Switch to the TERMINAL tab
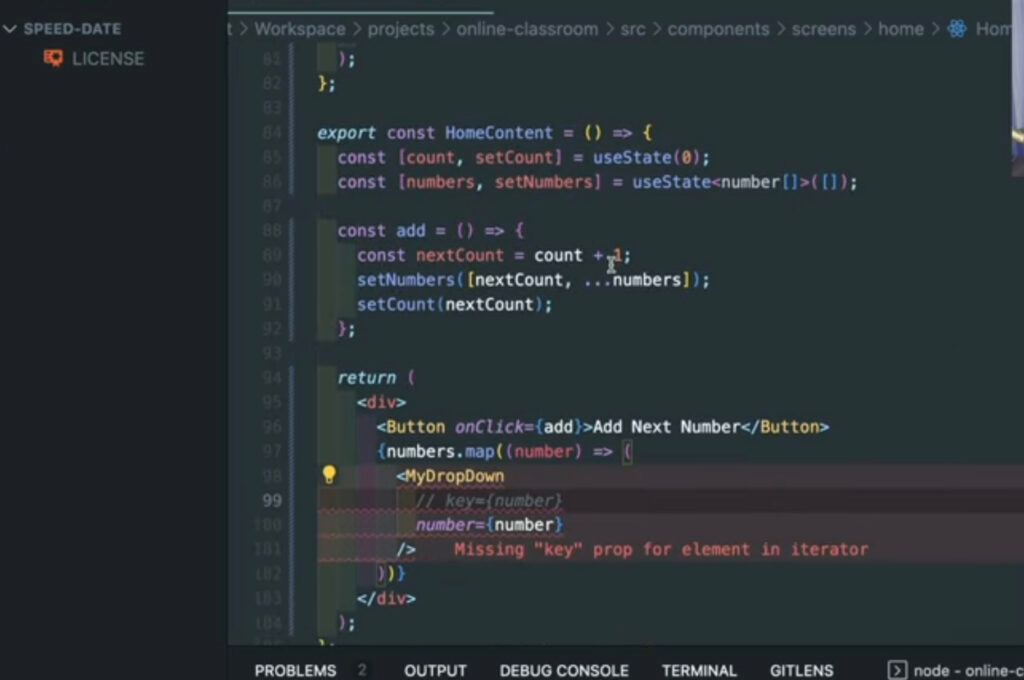The image size is (1024, 680). 699,671
